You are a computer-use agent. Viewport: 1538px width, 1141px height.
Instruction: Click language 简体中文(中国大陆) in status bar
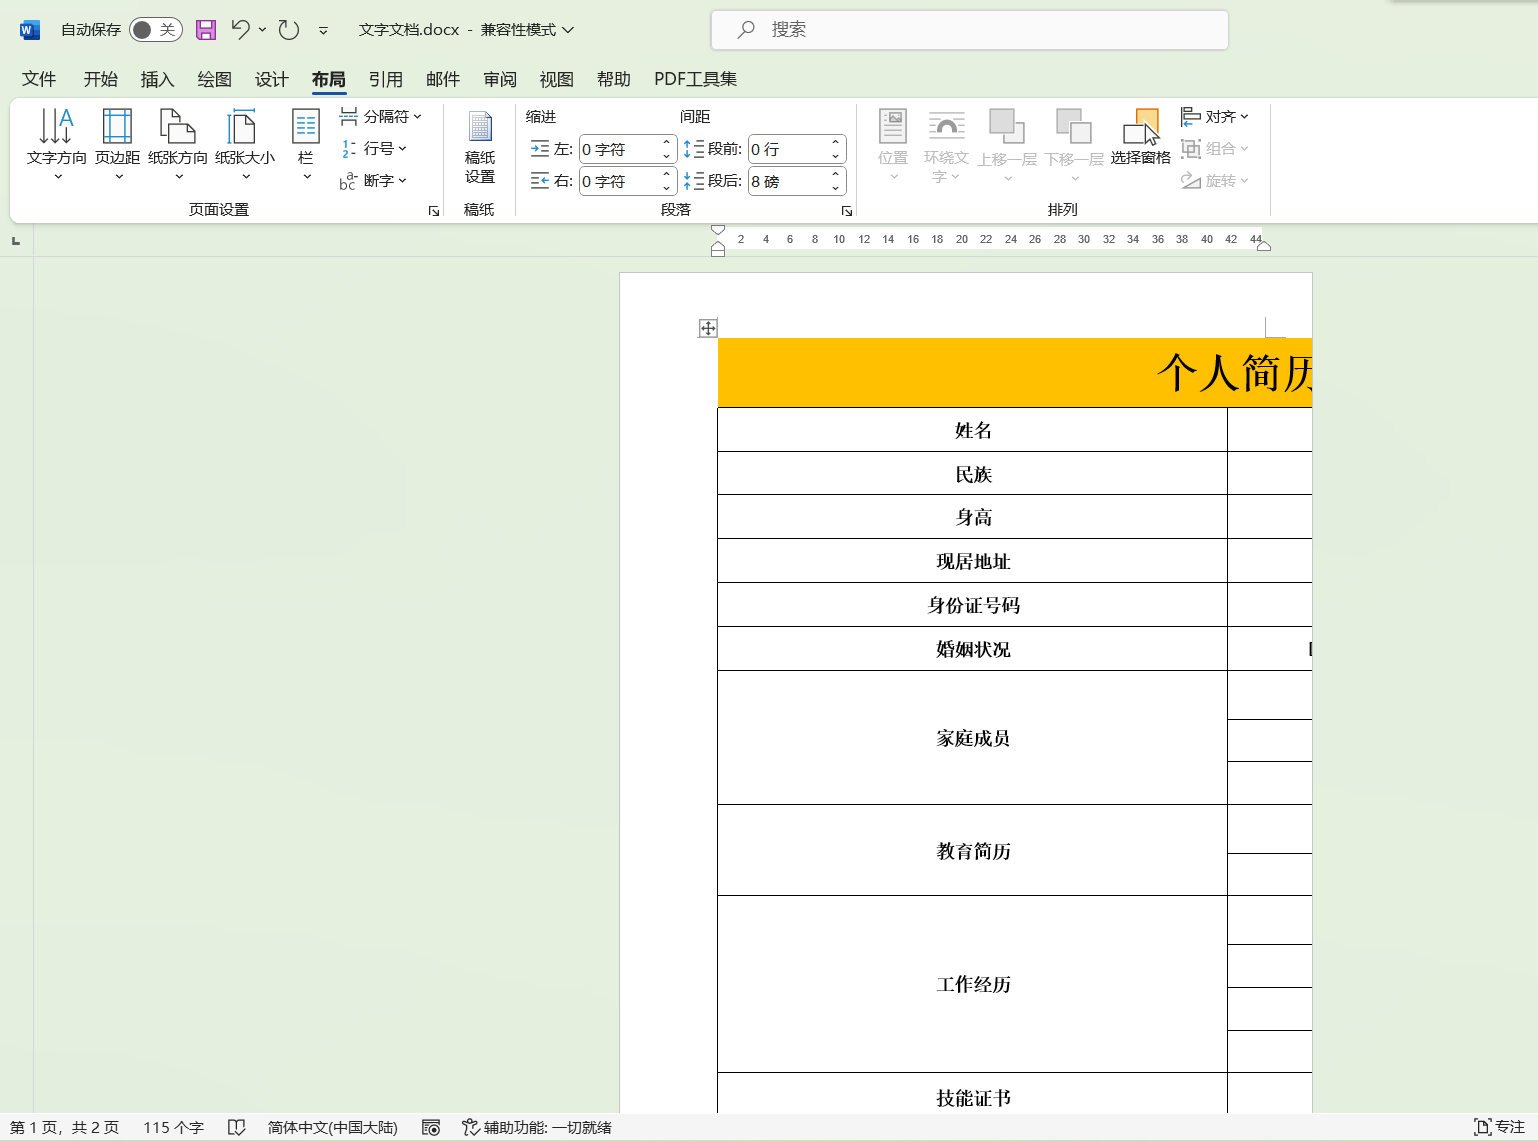click(x=333, y=1127)
